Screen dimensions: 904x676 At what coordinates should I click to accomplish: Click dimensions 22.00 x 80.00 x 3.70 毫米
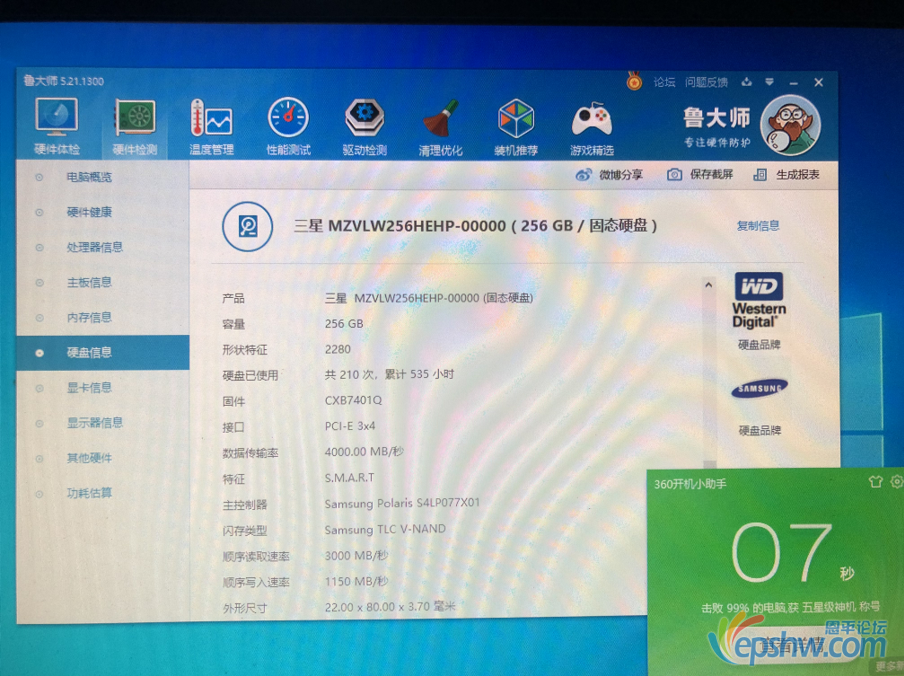[x=390, y=607]
